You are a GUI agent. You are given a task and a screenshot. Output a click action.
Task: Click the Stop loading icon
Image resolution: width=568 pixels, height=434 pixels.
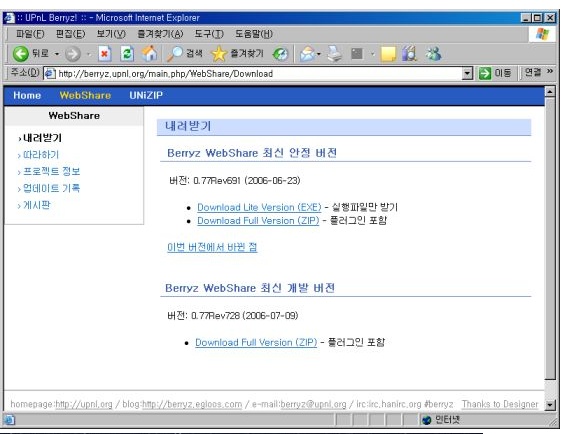(104, 54)
